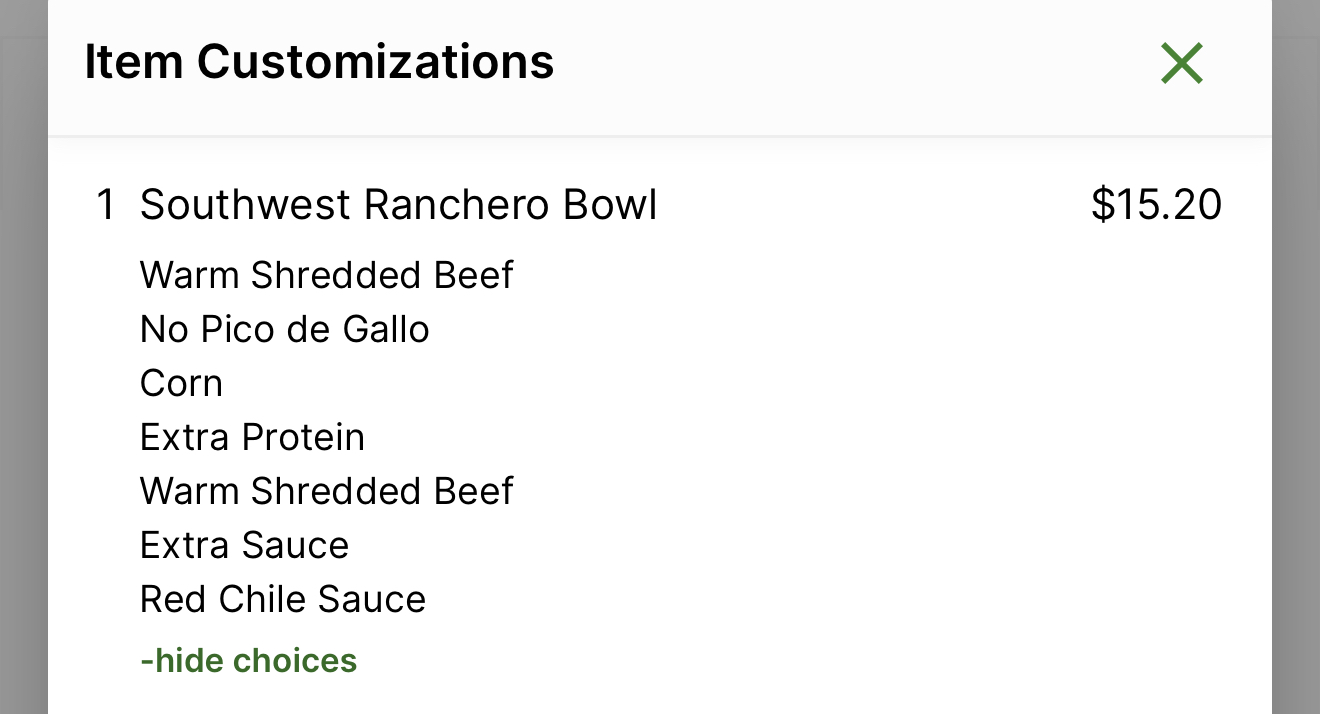Close the Item Customizations dialog
The height and width of the screenshot is (714, 1320).
[x=1181, y=62]
